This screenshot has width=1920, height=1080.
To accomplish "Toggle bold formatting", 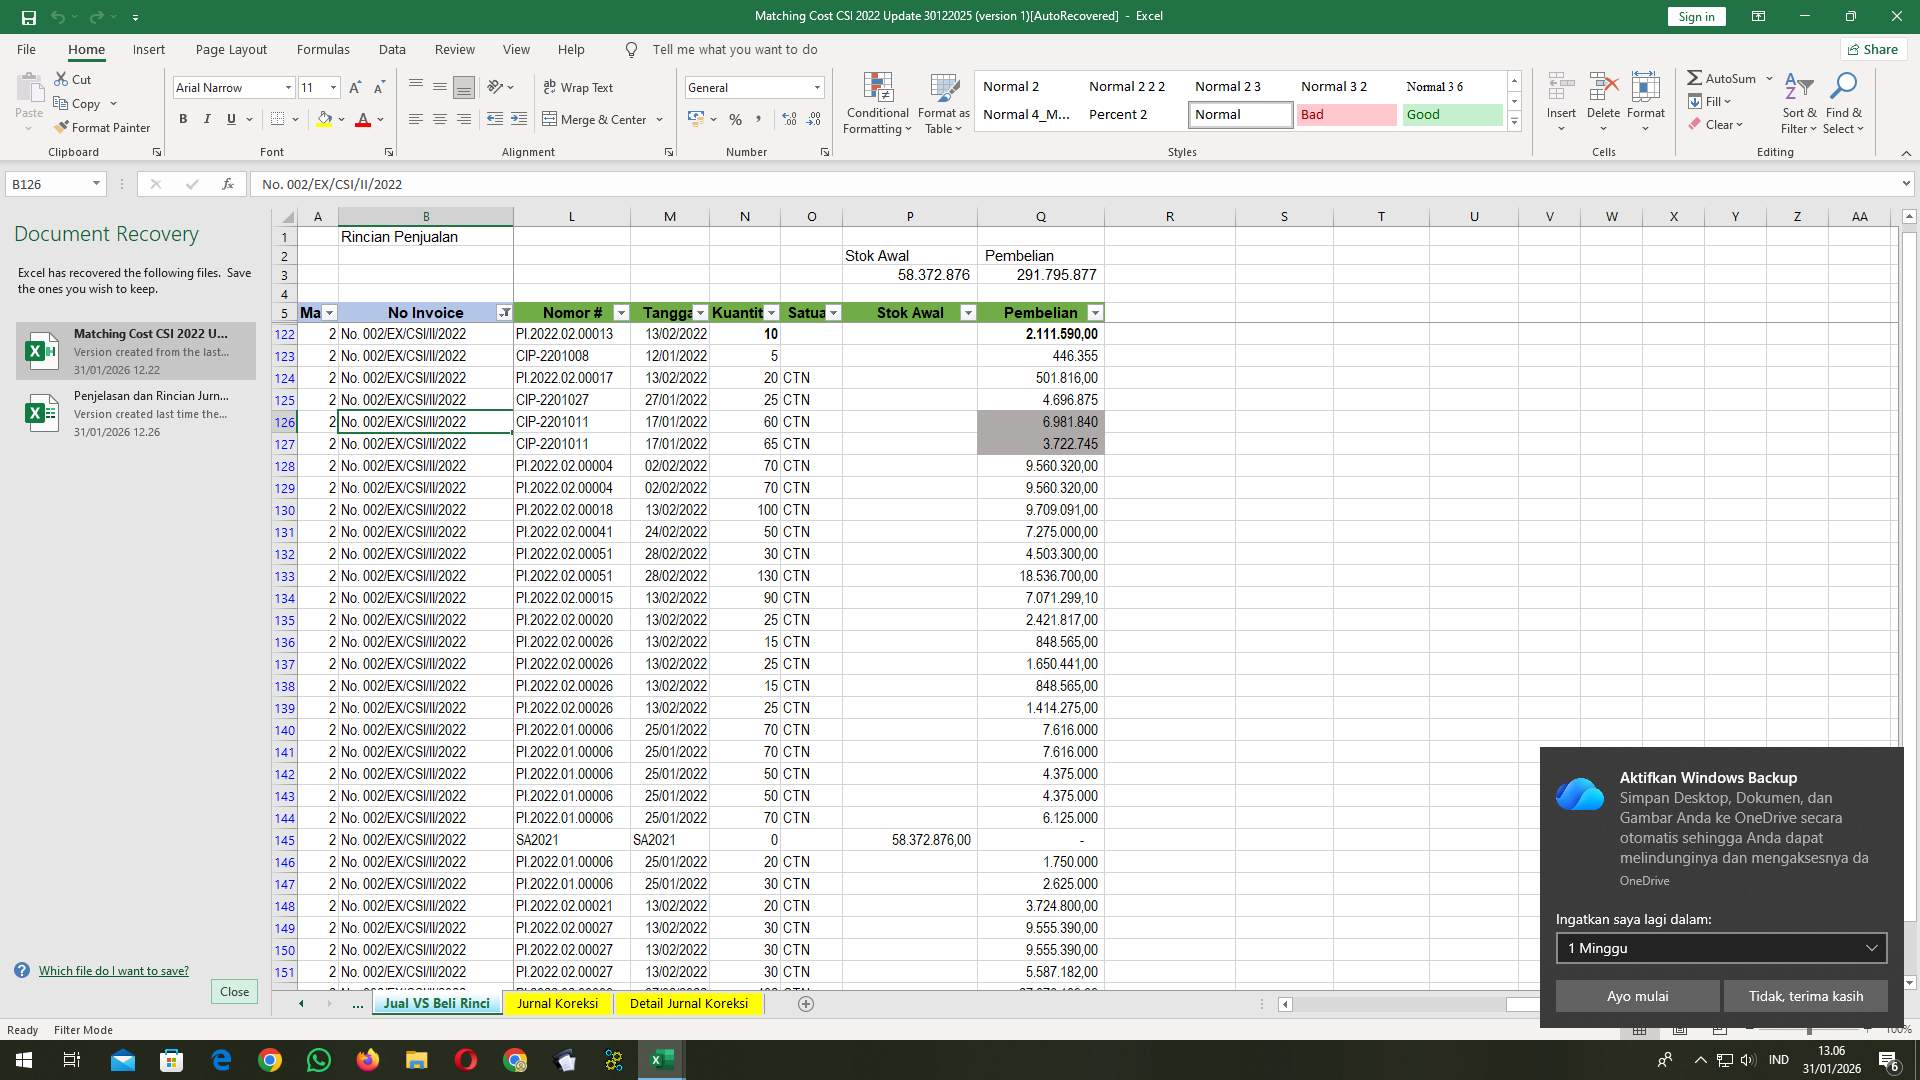I will point(183,119).
